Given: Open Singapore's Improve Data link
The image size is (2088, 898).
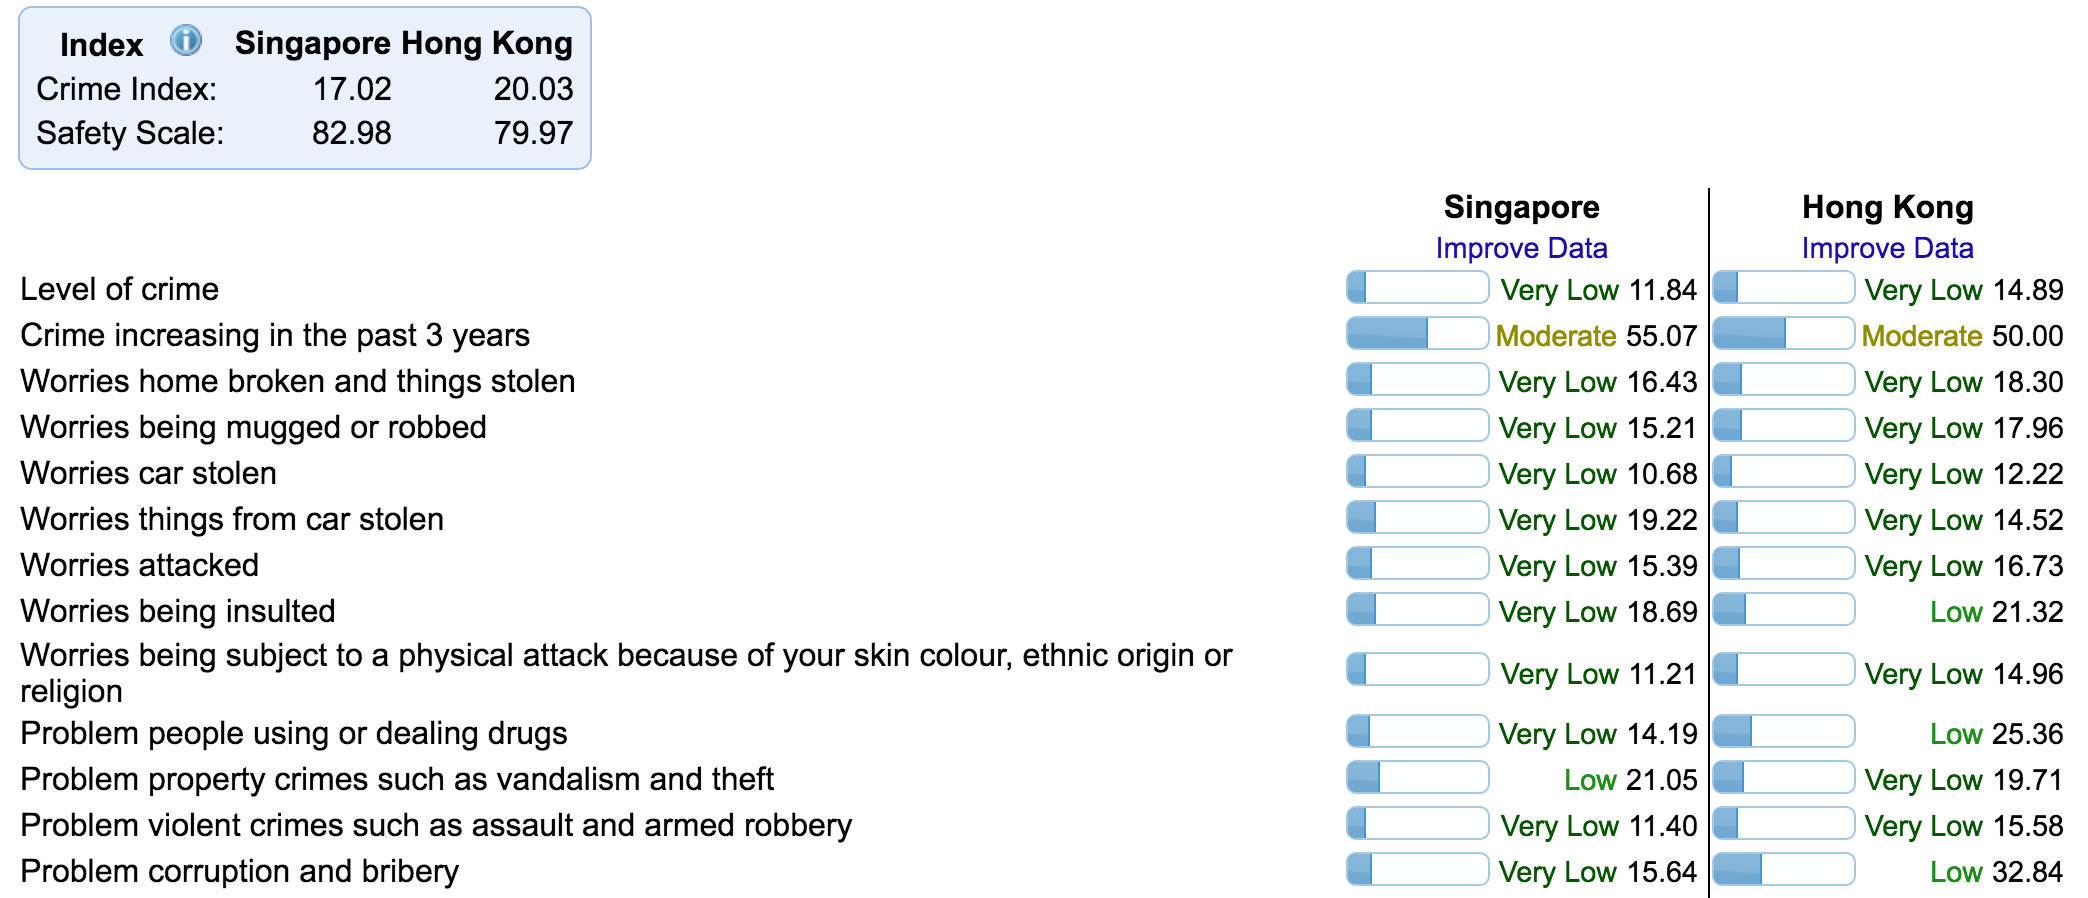Looking at the screenshot, I should tap(1521, 248).
